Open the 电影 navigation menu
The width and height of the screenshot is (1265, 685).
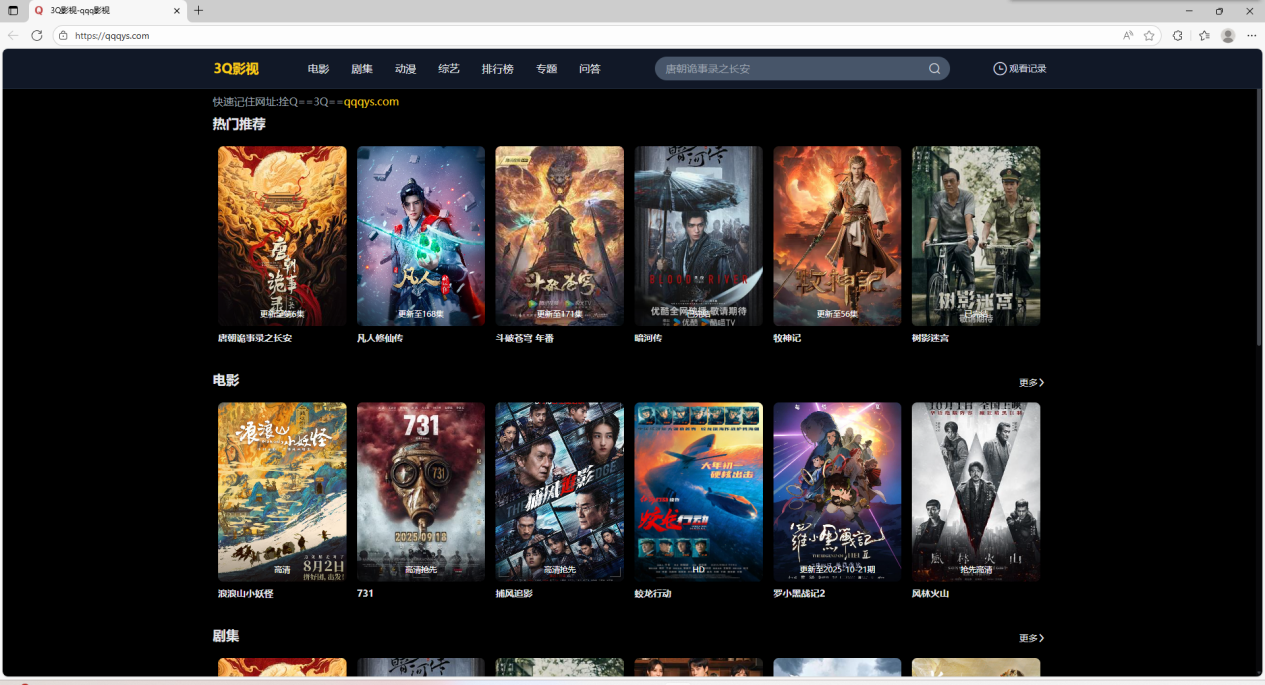(x=318, y=69)
